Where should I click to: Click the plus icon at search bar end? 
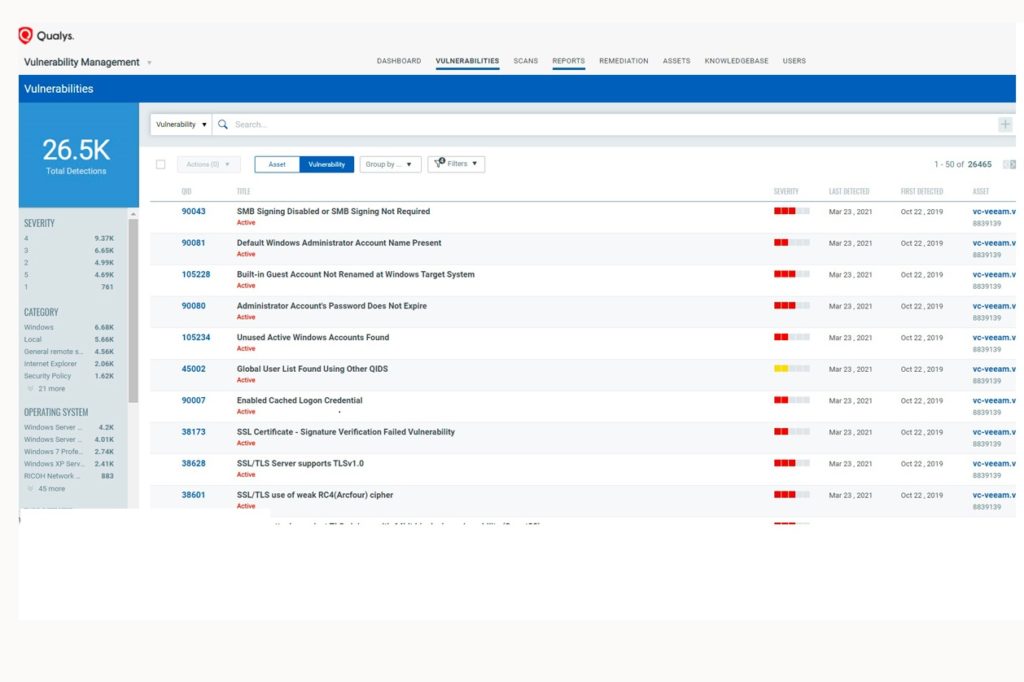(x=1005, y=124)
